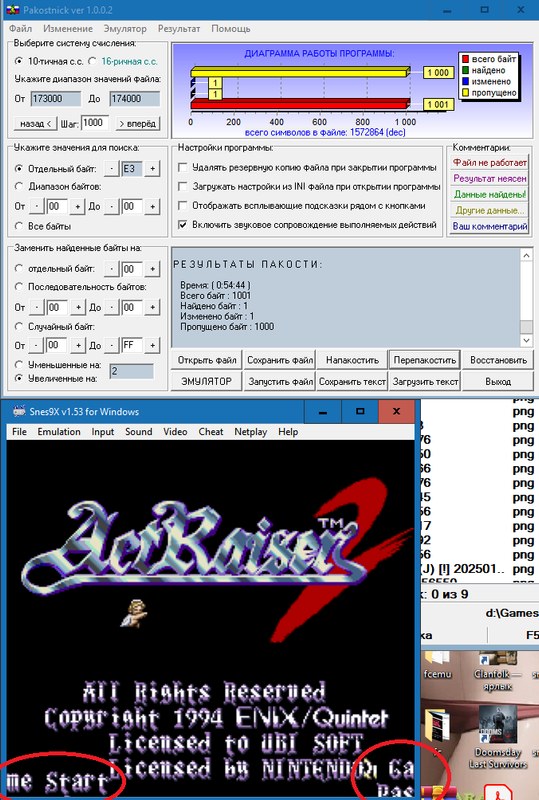
Task: Click the minus button beside FF field
Action: tap(112, 345)
